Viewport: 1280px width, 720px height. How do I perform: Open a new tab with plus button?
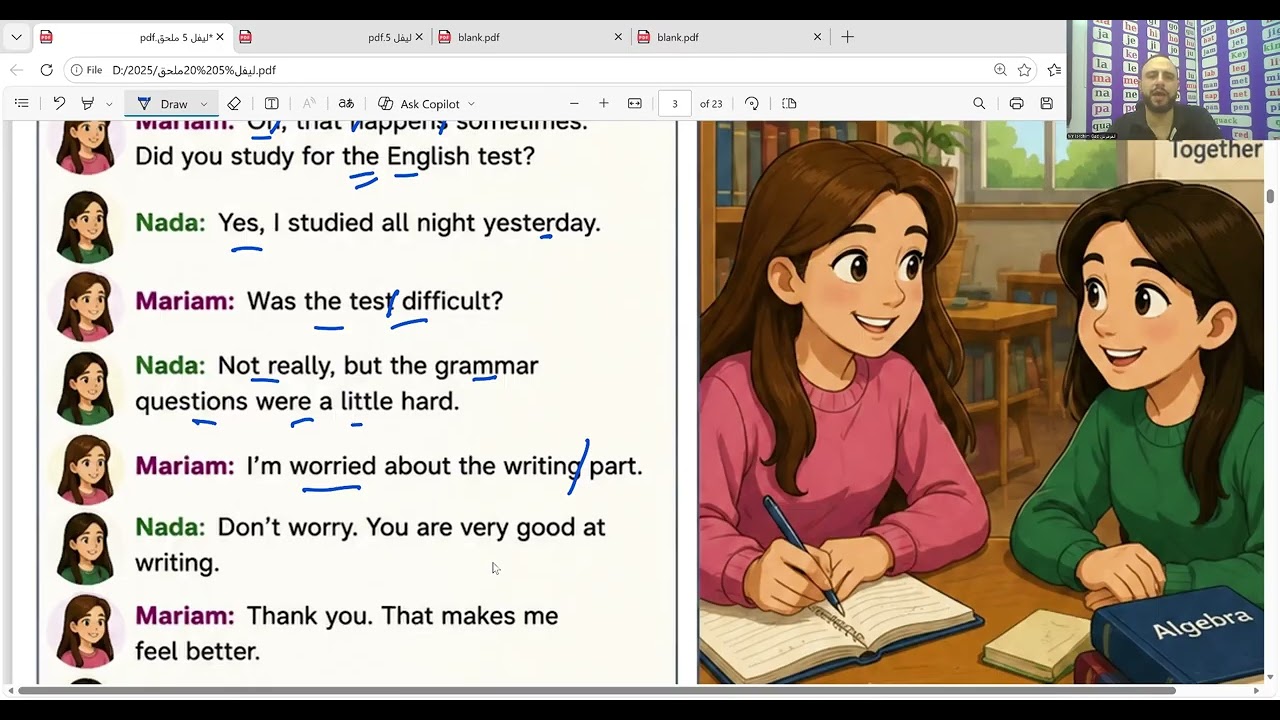click(848, 37)
